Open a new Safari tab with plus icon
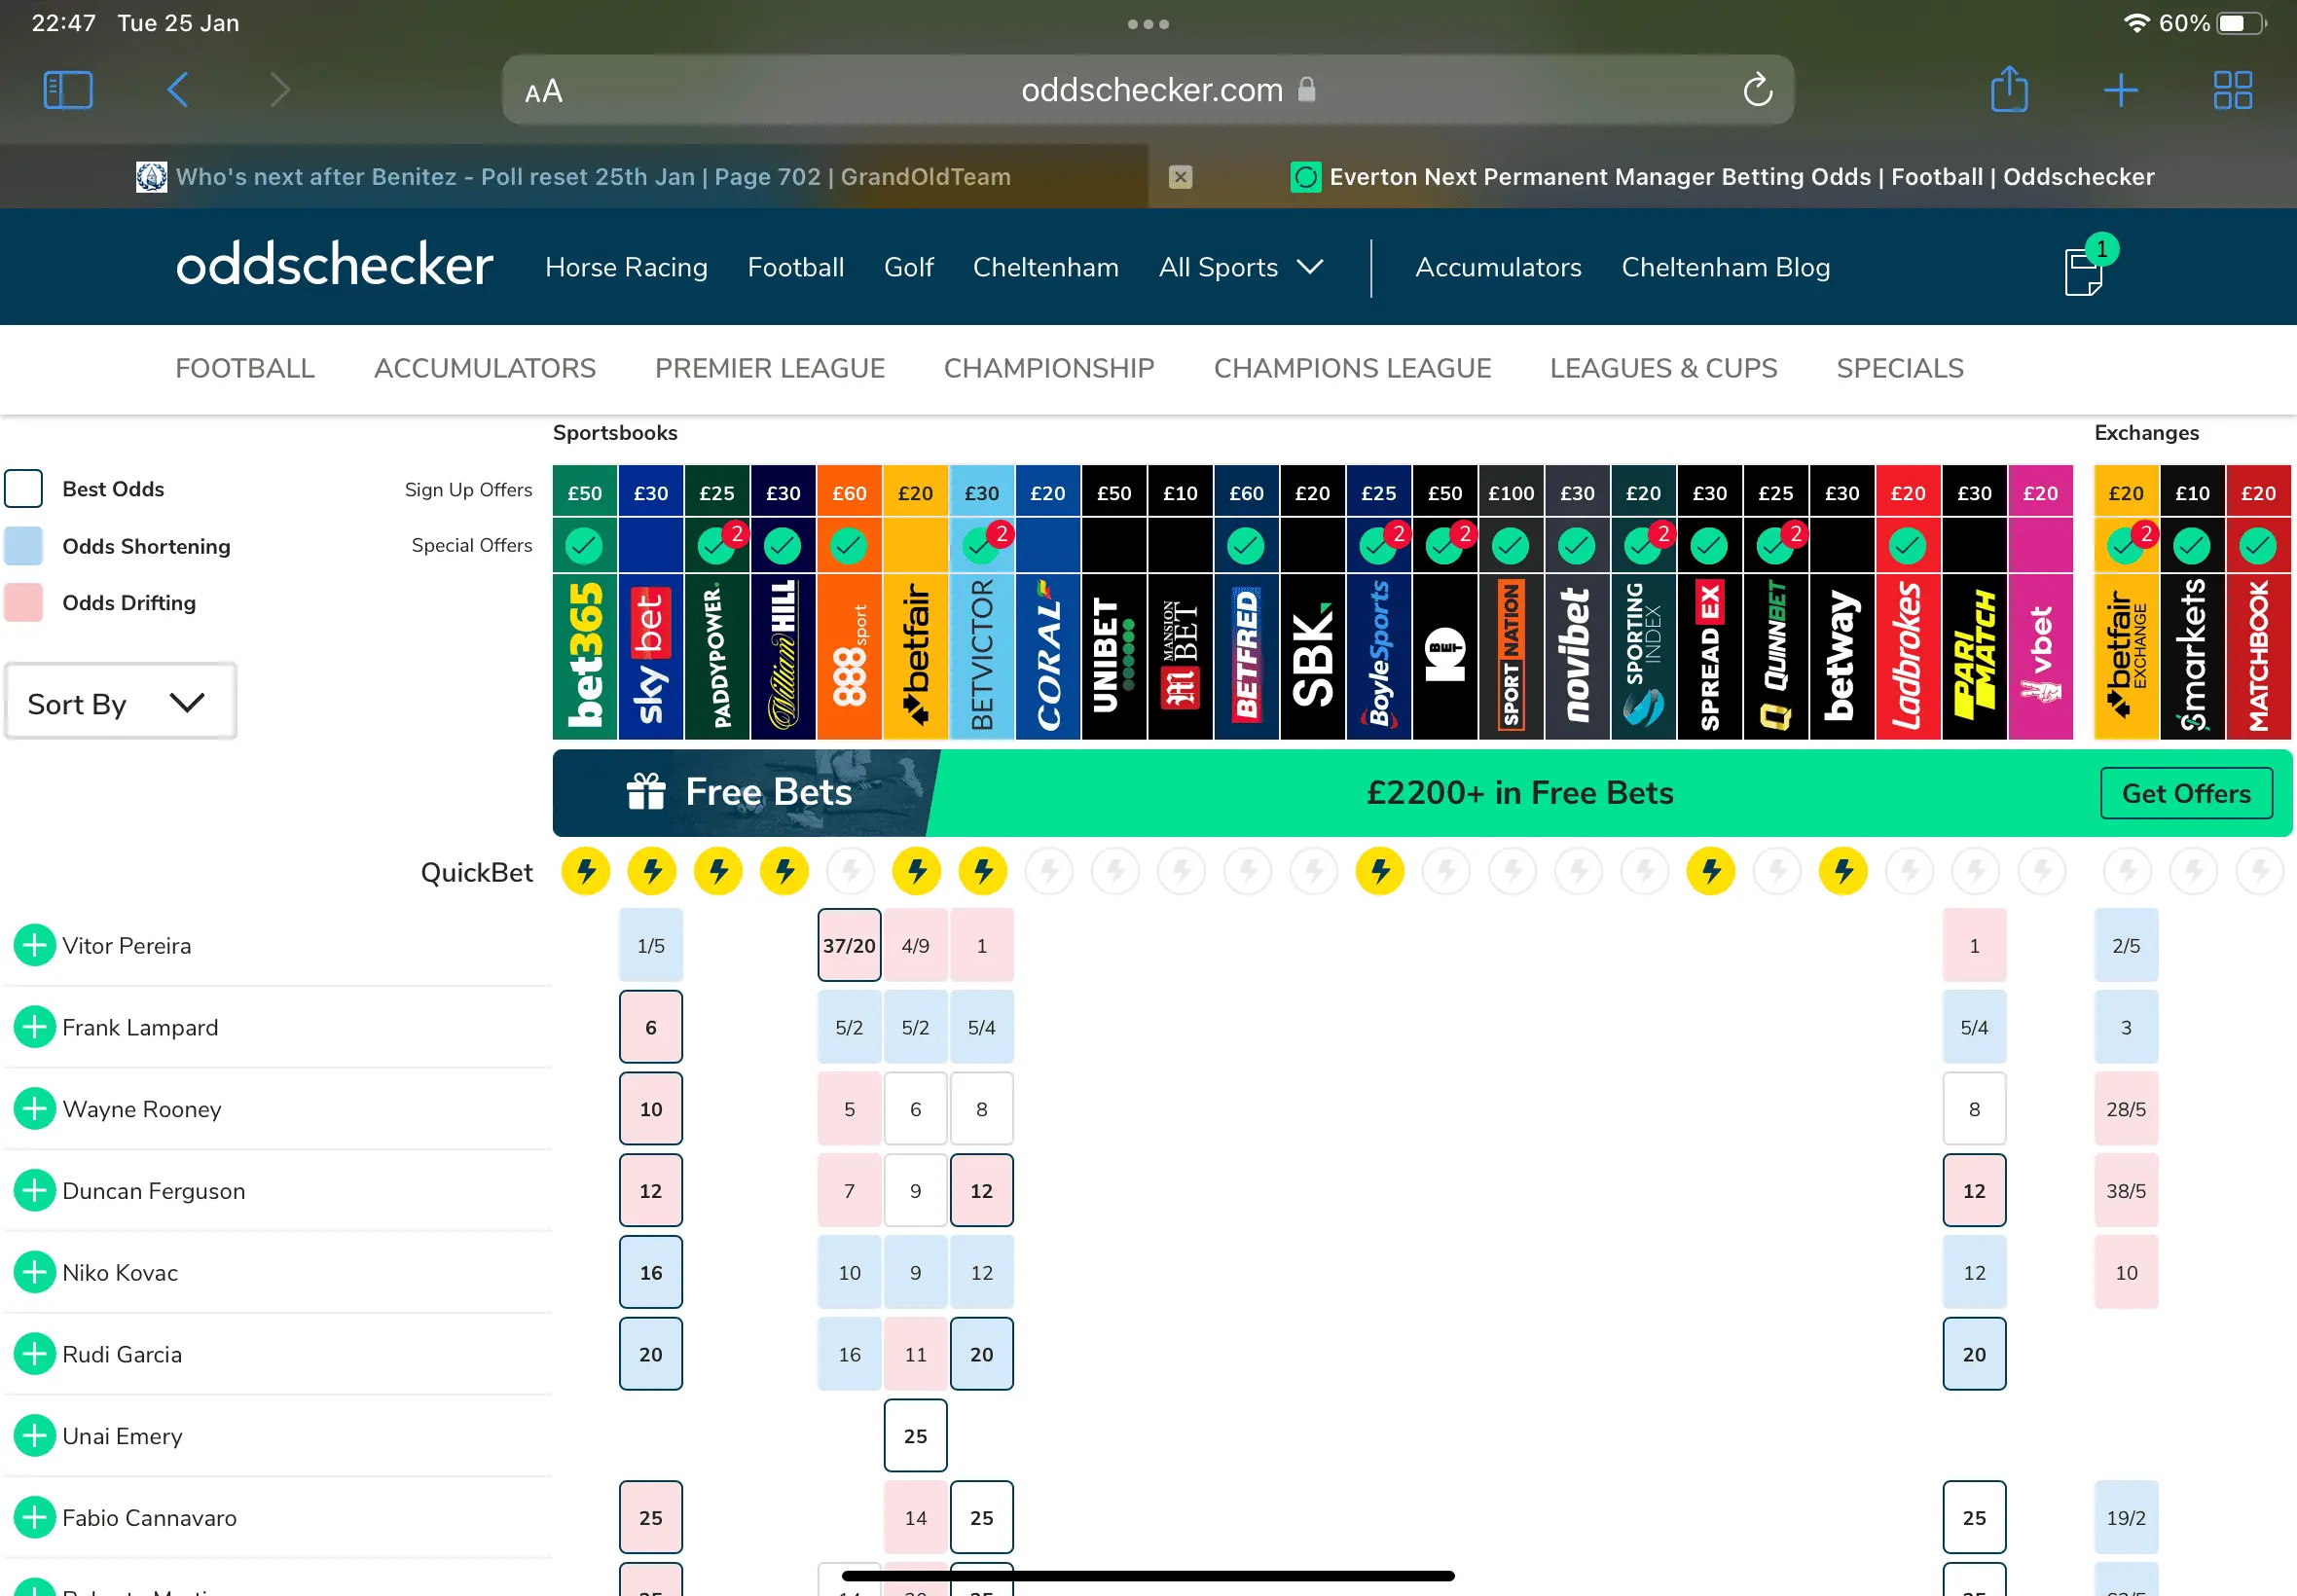 click(x=2121, y=90)
